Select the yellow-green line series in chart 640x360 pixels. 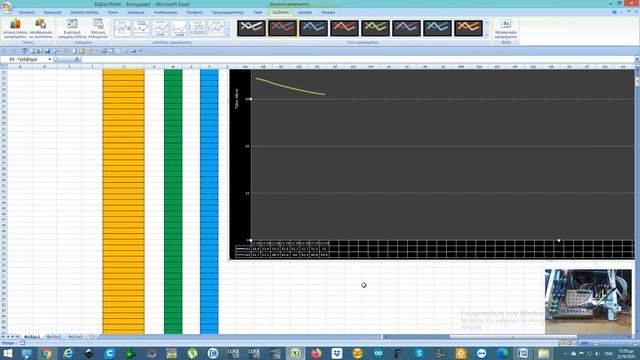tap(290, 87)
